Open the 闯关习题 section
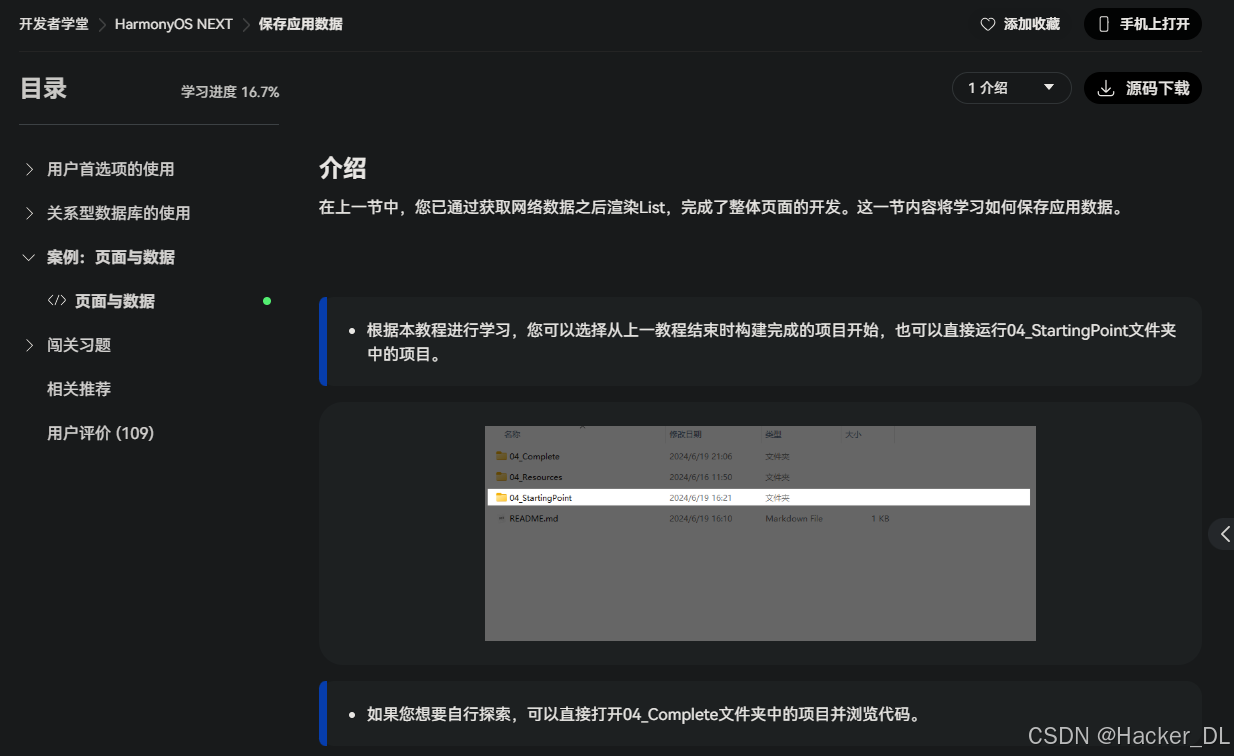1234x756 pixels. tap(79, 345)
